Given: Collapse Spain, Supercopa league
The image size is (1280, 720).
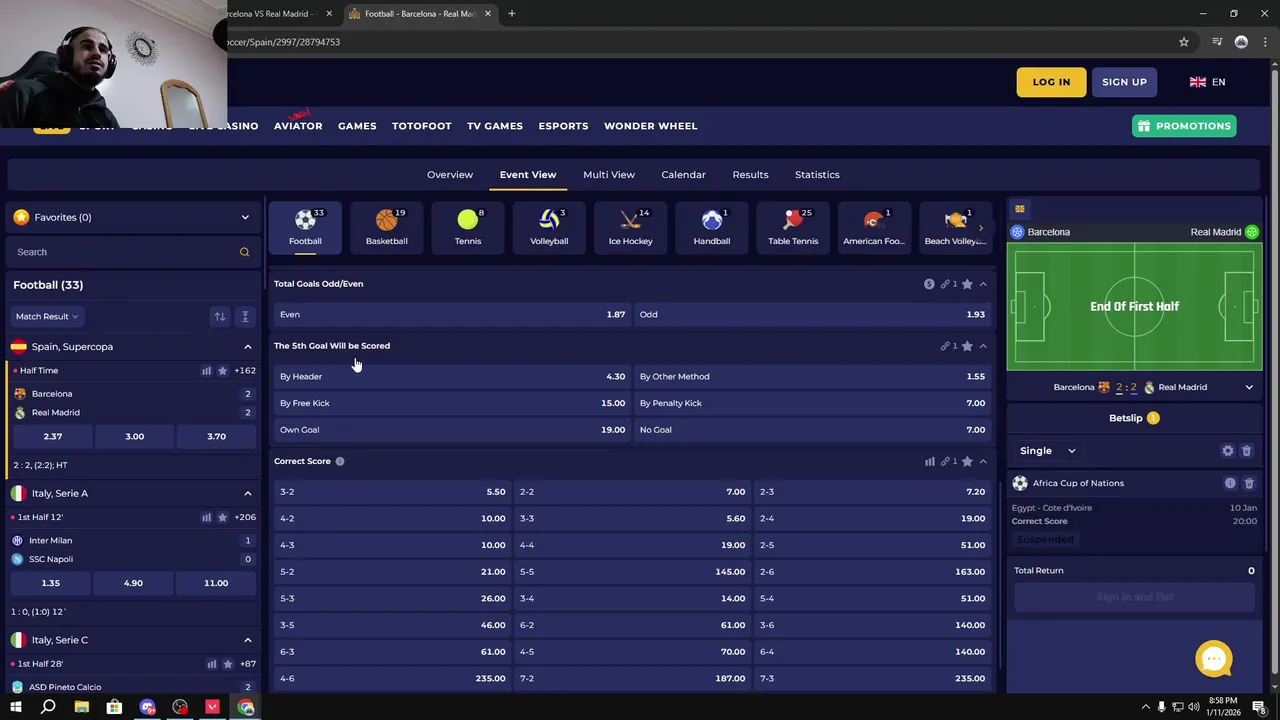Looking at the screenshot, I should tap(248, 347).
